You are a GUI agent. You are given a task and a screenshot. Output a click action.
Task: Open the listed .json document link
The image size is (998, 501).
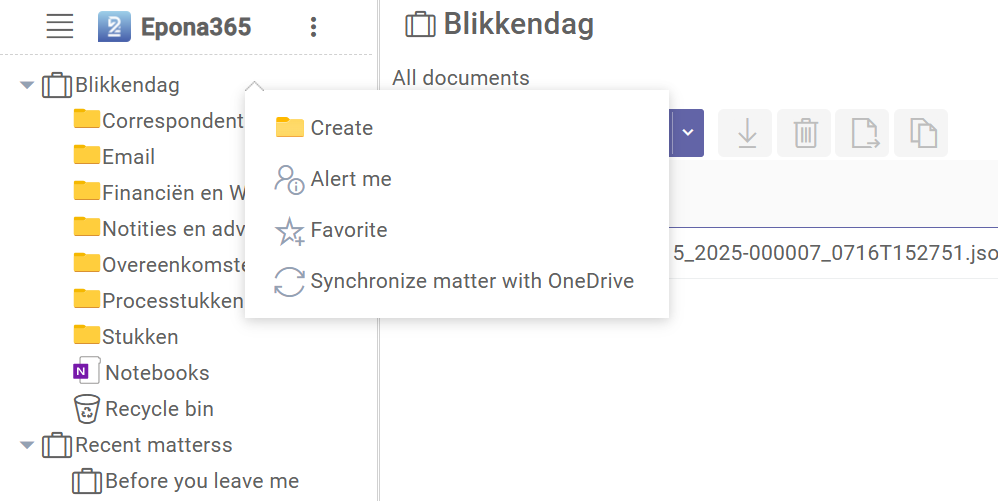click(835, 253)
